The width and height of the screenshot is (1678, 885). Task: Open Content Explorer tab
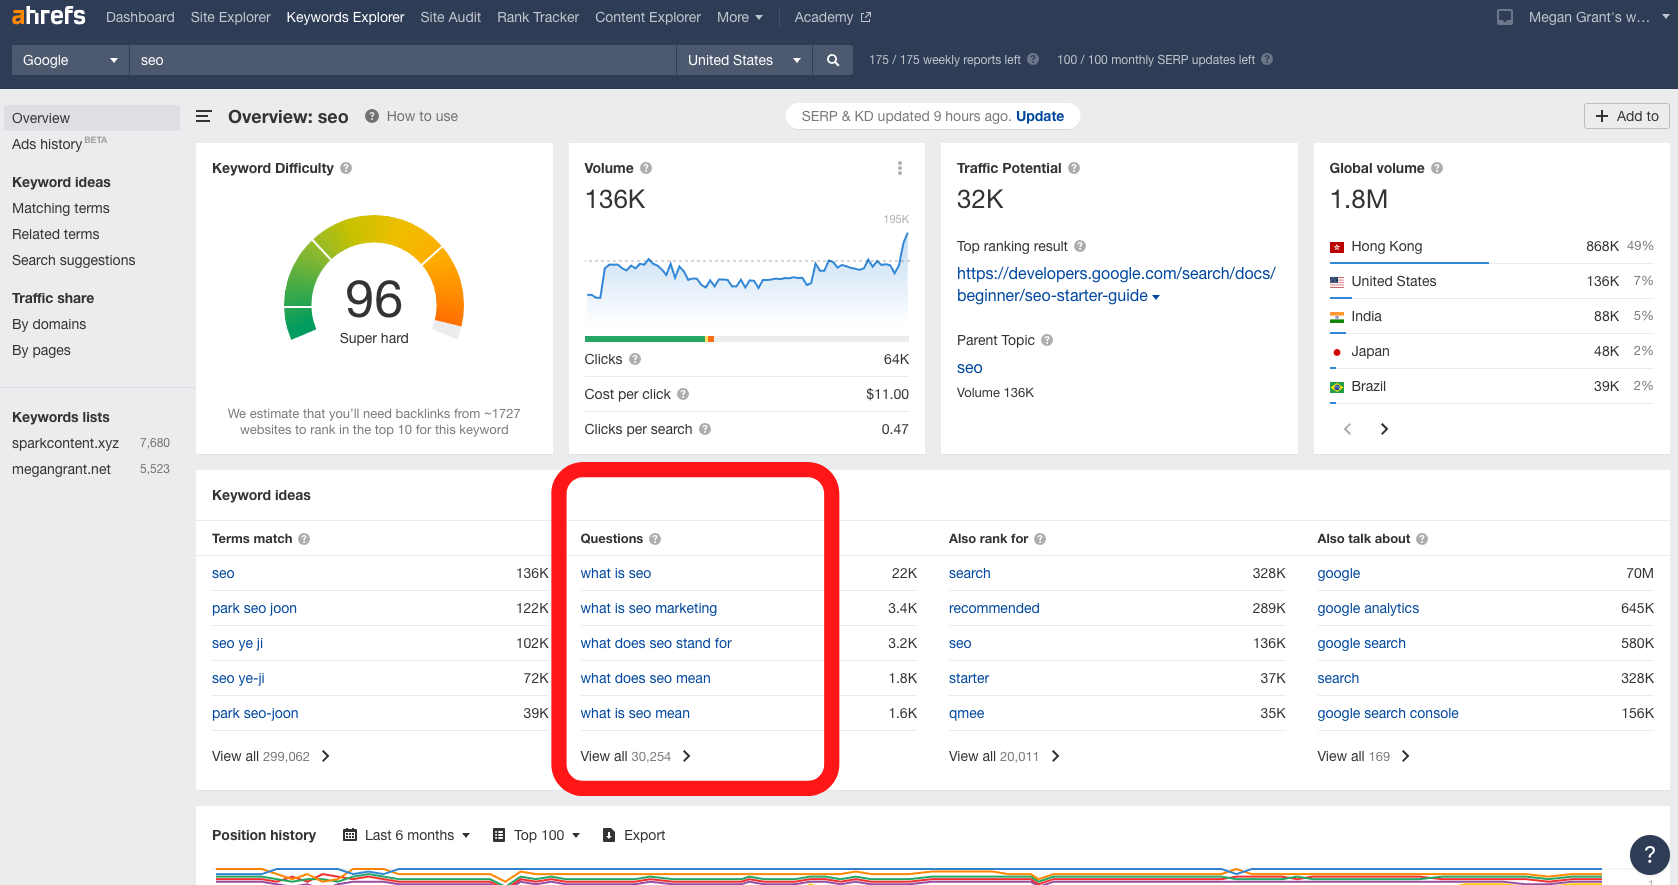point(648,17)
